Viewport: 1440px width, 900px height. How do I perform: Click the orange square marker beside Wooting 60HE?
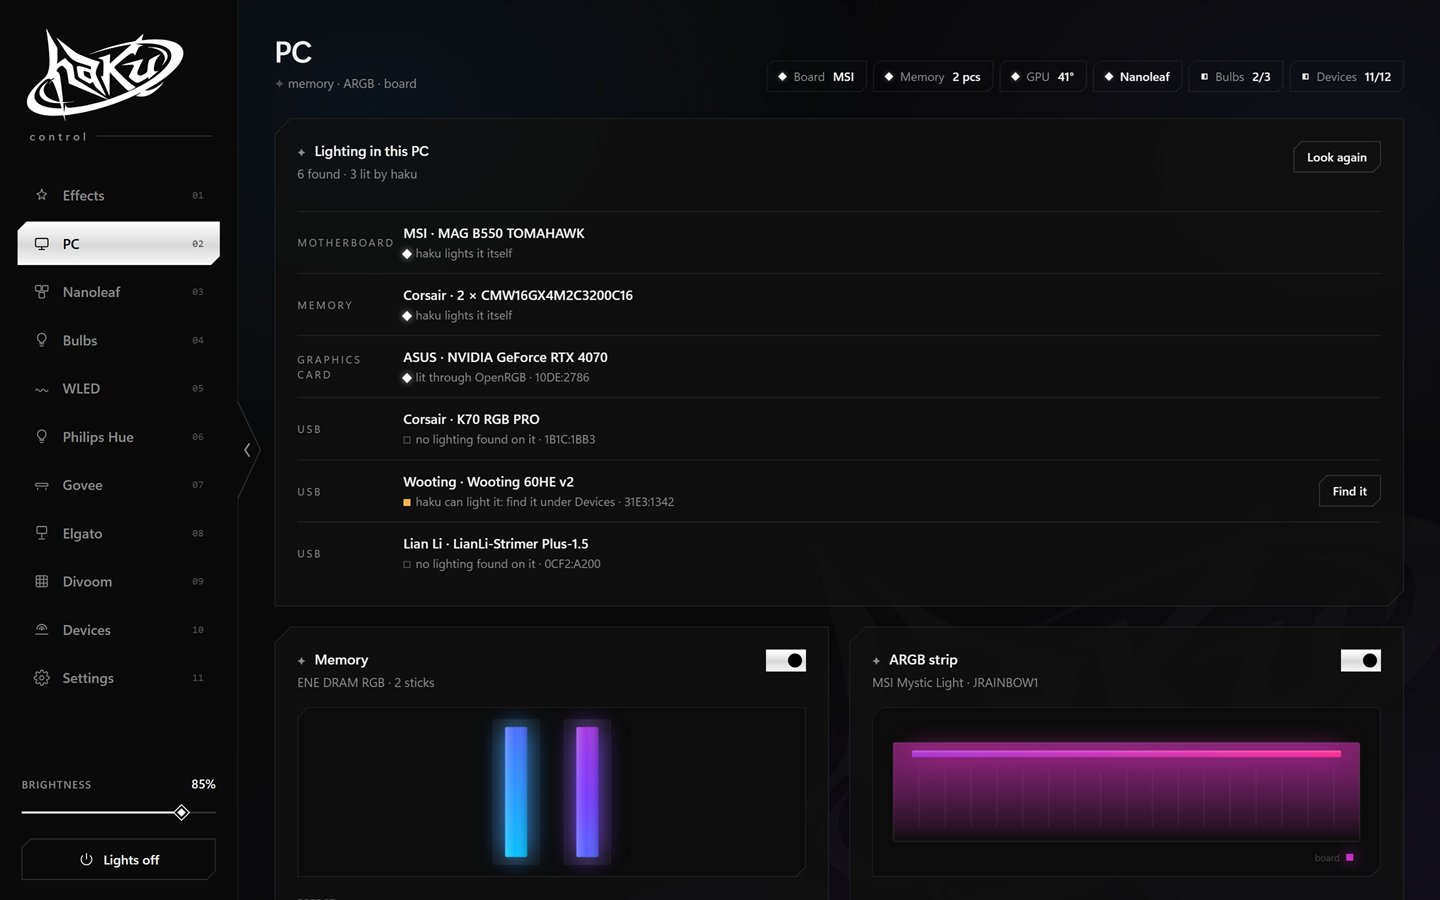pyautogui.click(x=407, y=502)
